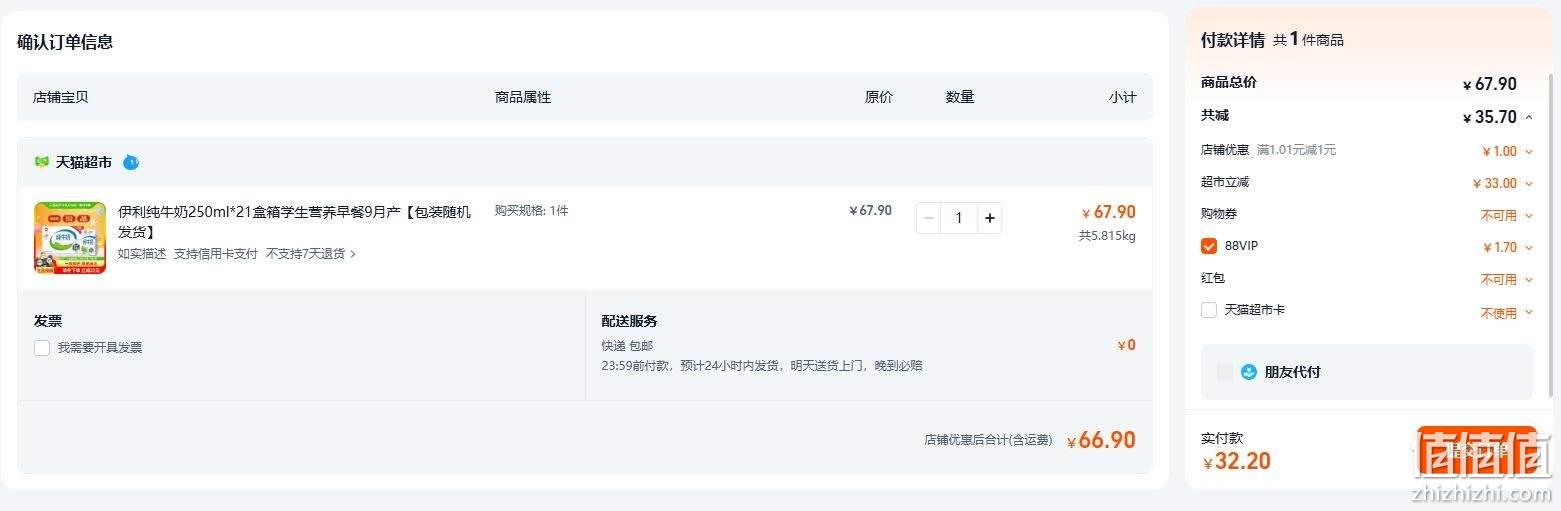Click the 原价 column header

click(879, 97)
